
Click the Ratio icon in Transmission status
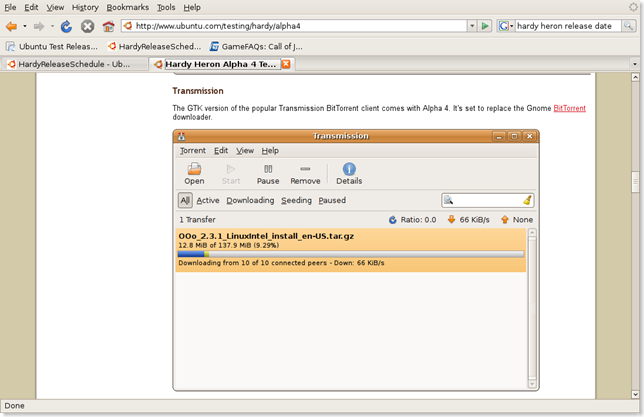[x=393, y=220]
